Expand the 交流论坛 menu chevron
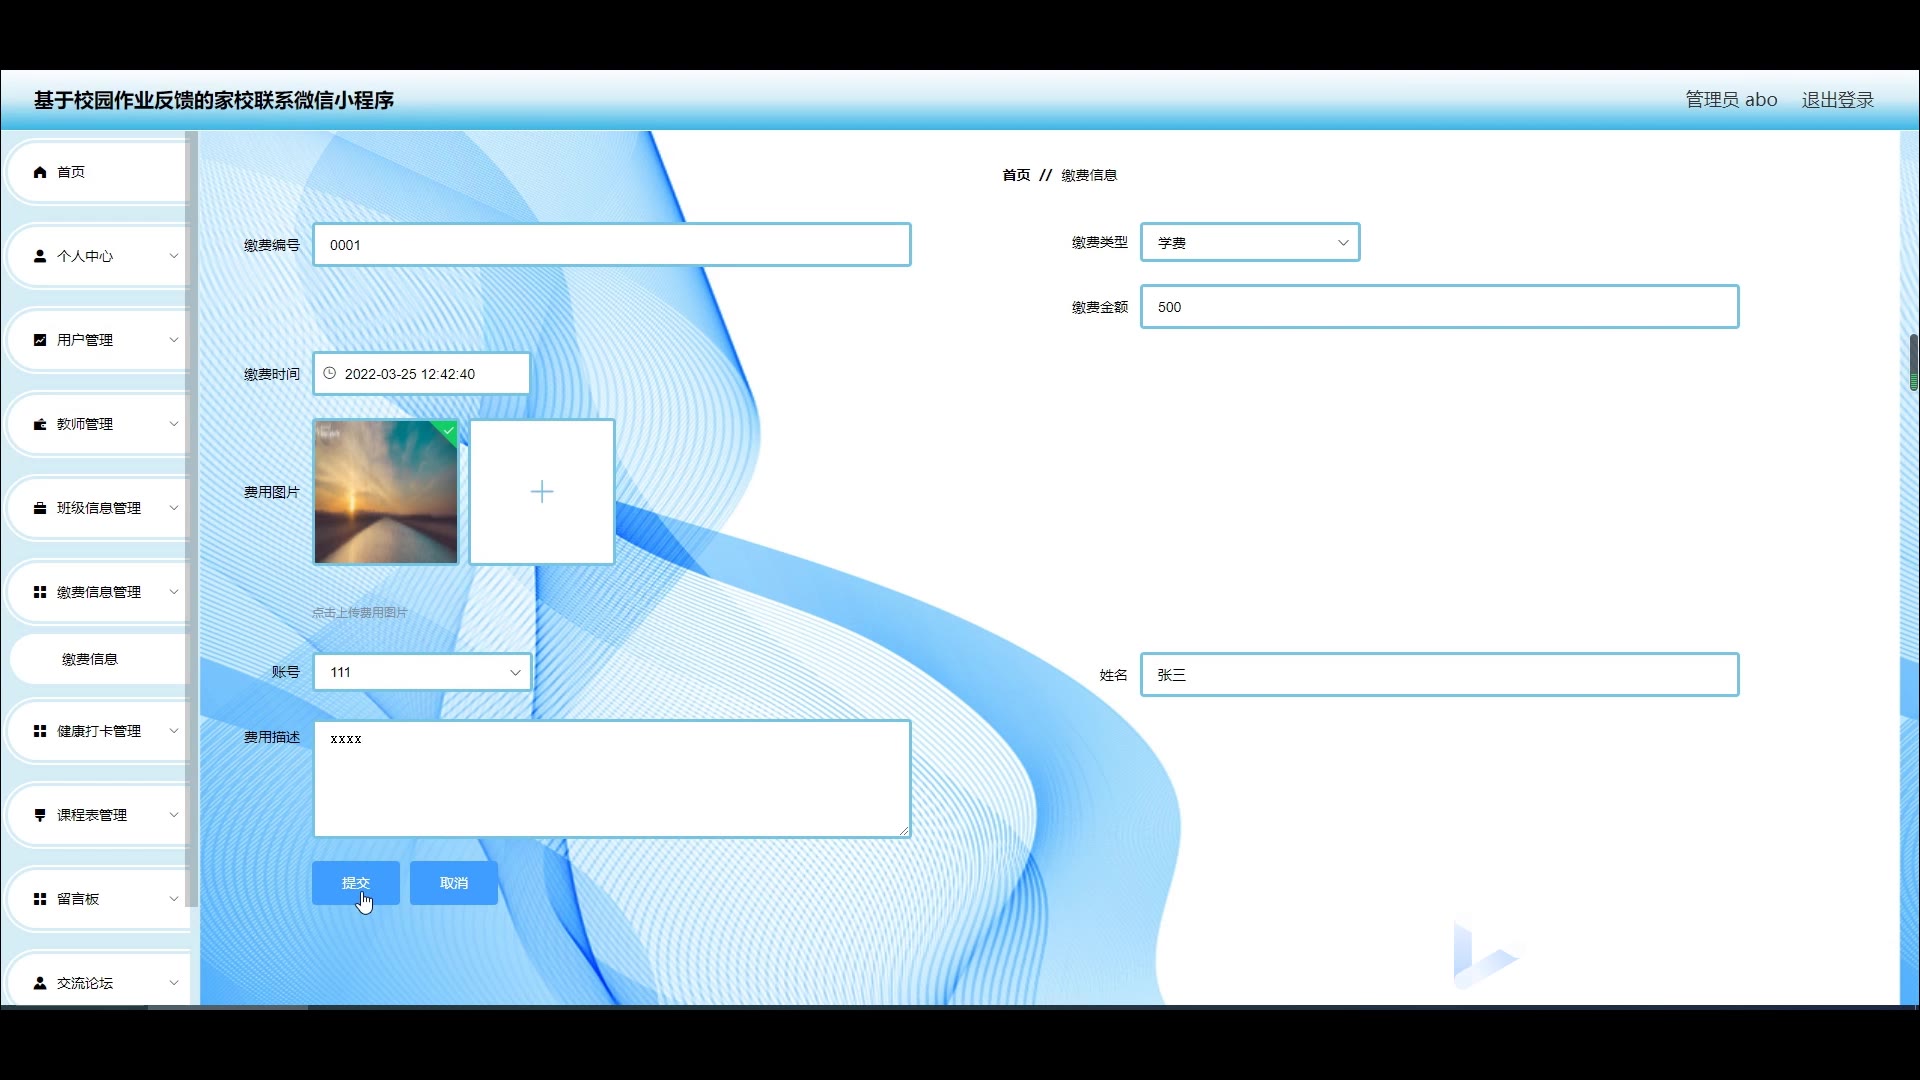 (173, 983)
